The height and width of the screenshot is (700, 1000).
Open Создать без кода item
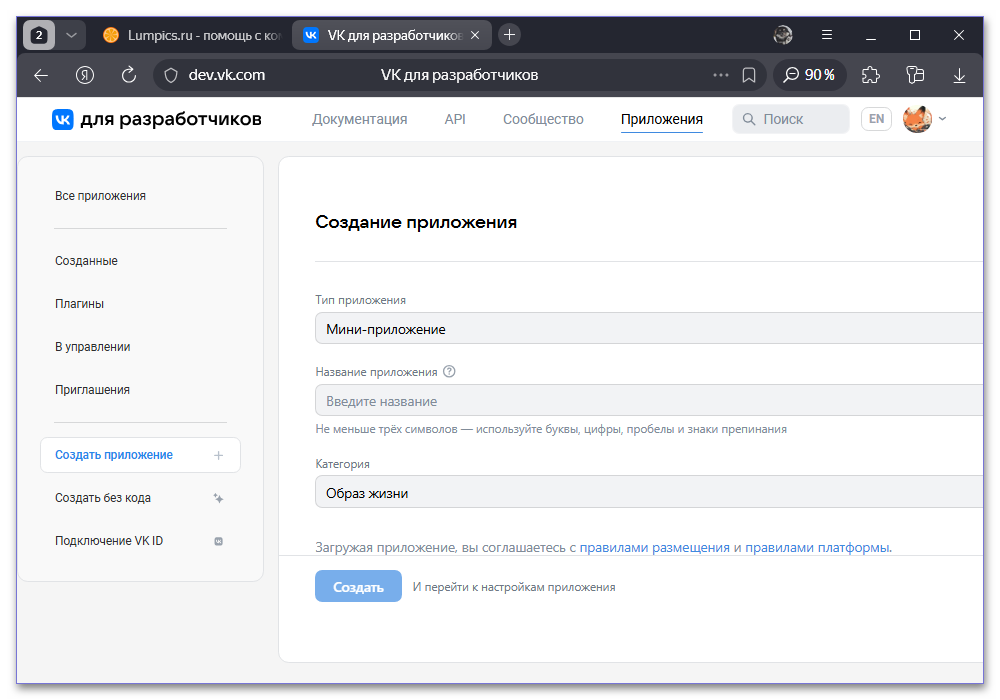pos(103,498)
